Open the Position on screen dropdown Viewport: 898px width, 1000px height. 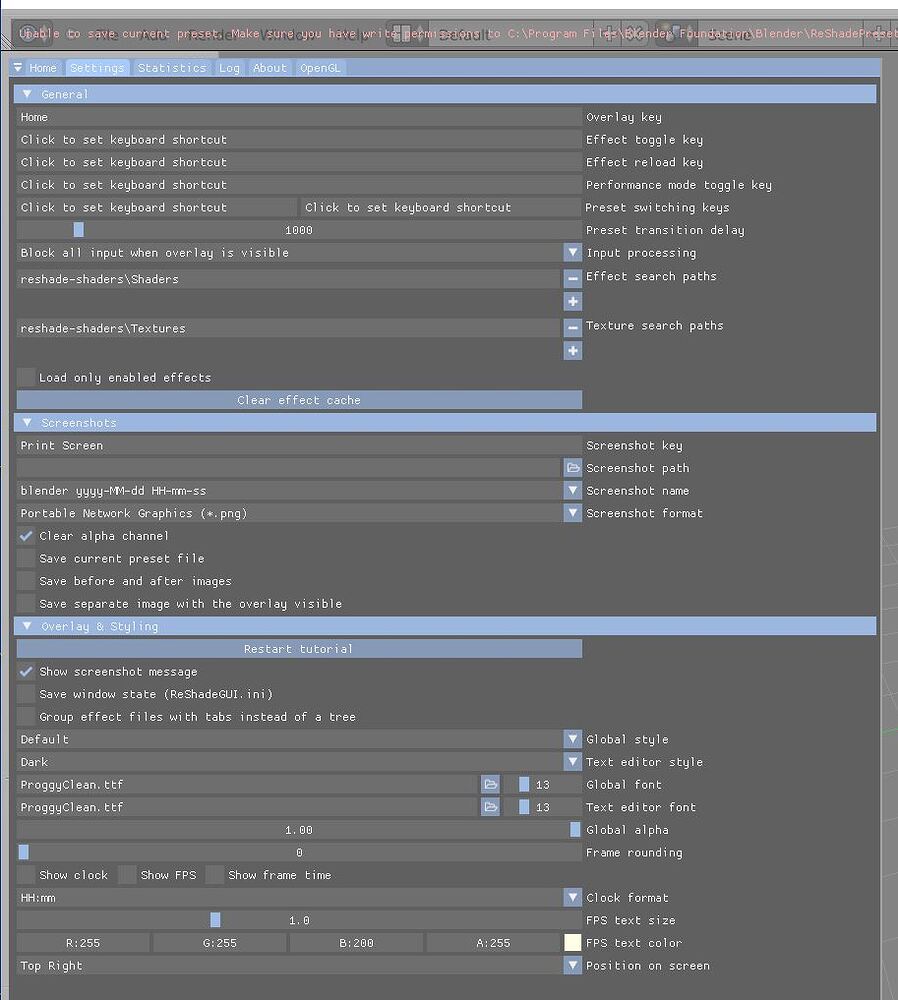click(x=572, y=966)
